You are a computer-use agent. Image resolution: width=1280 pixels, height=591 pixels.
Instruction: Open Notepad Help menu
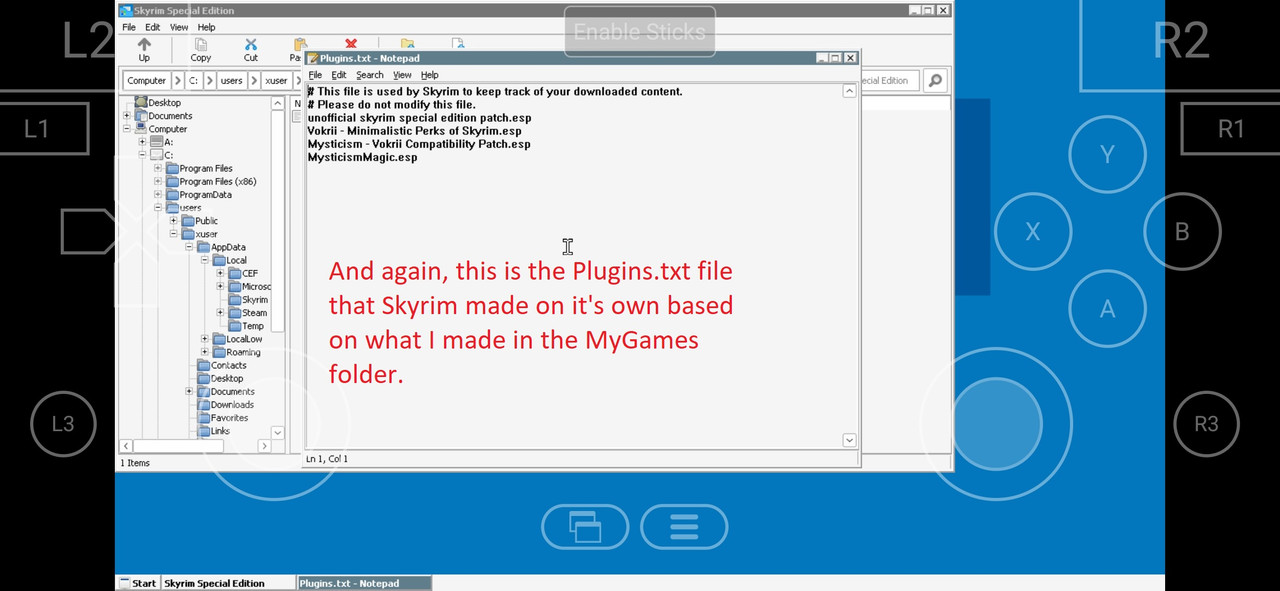[430, 75]
